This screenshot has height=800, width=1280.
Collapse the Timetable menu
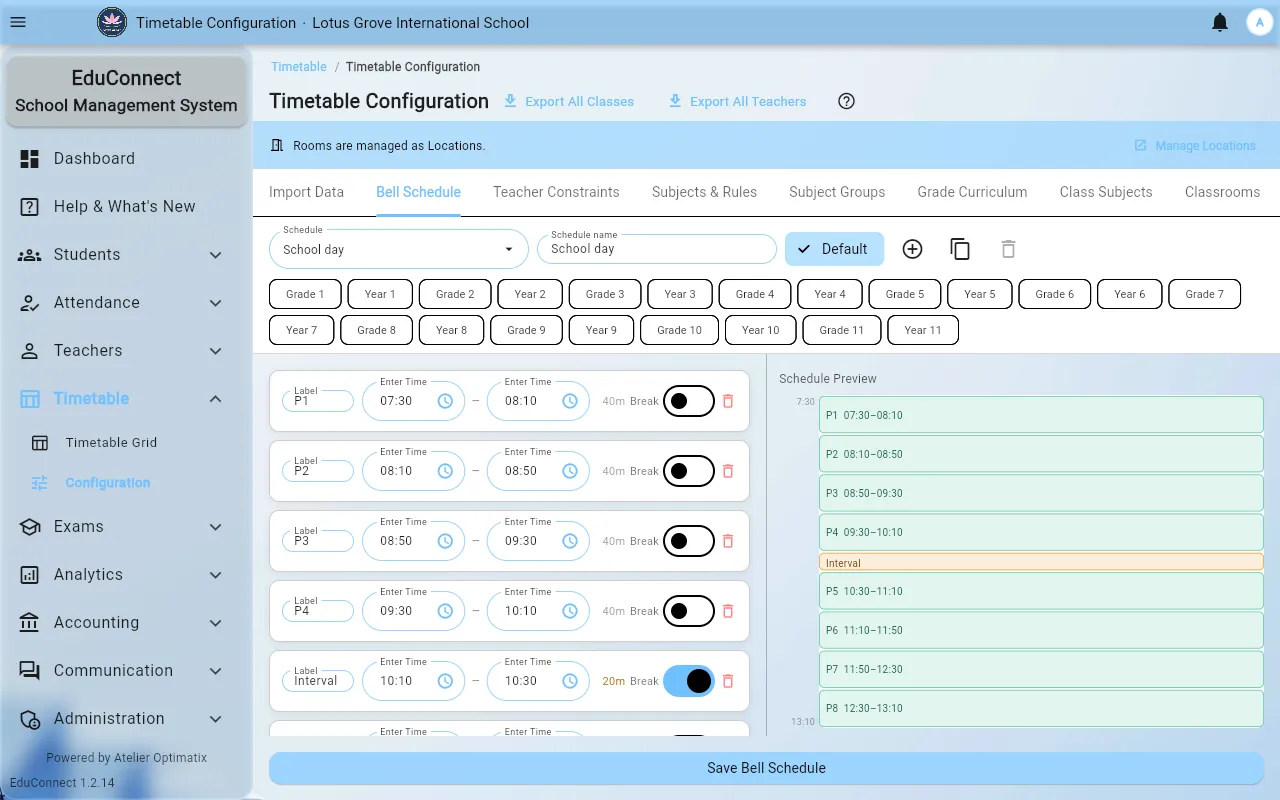coord(126,399)
